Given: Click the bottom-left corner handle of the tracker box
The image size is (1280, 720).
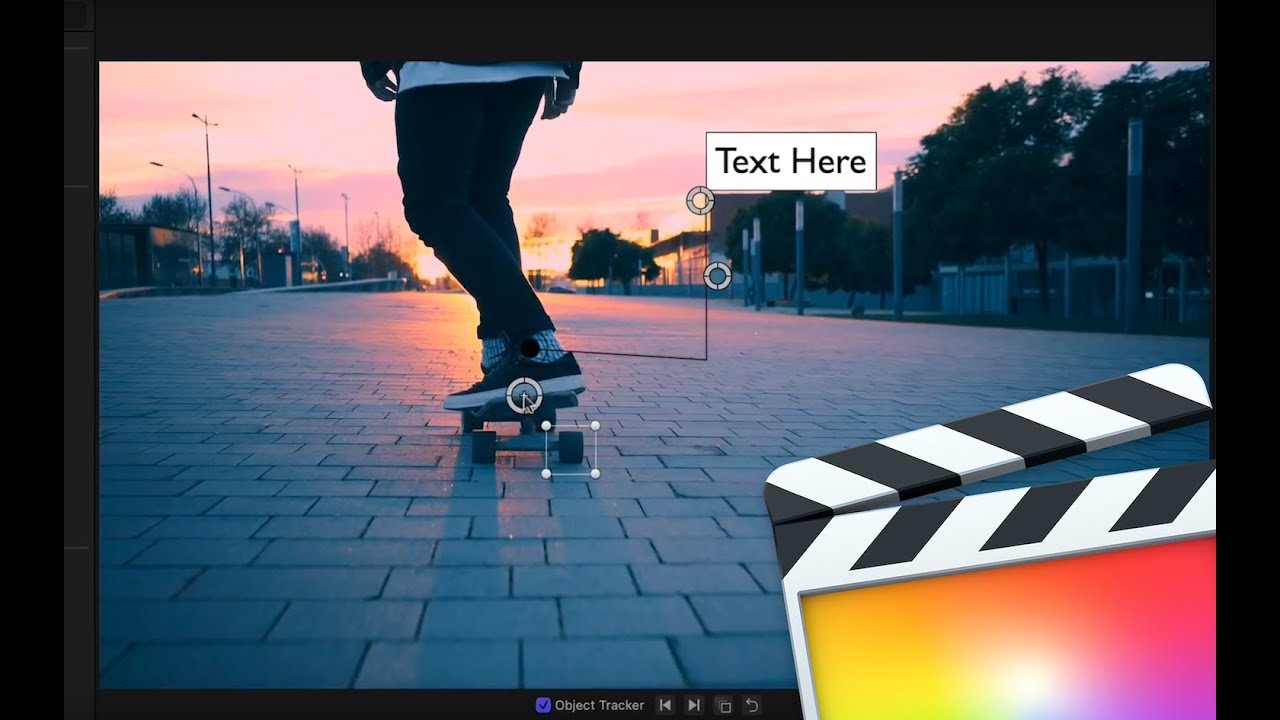Looking at the screenshot, I should click(x=546, y=474).
